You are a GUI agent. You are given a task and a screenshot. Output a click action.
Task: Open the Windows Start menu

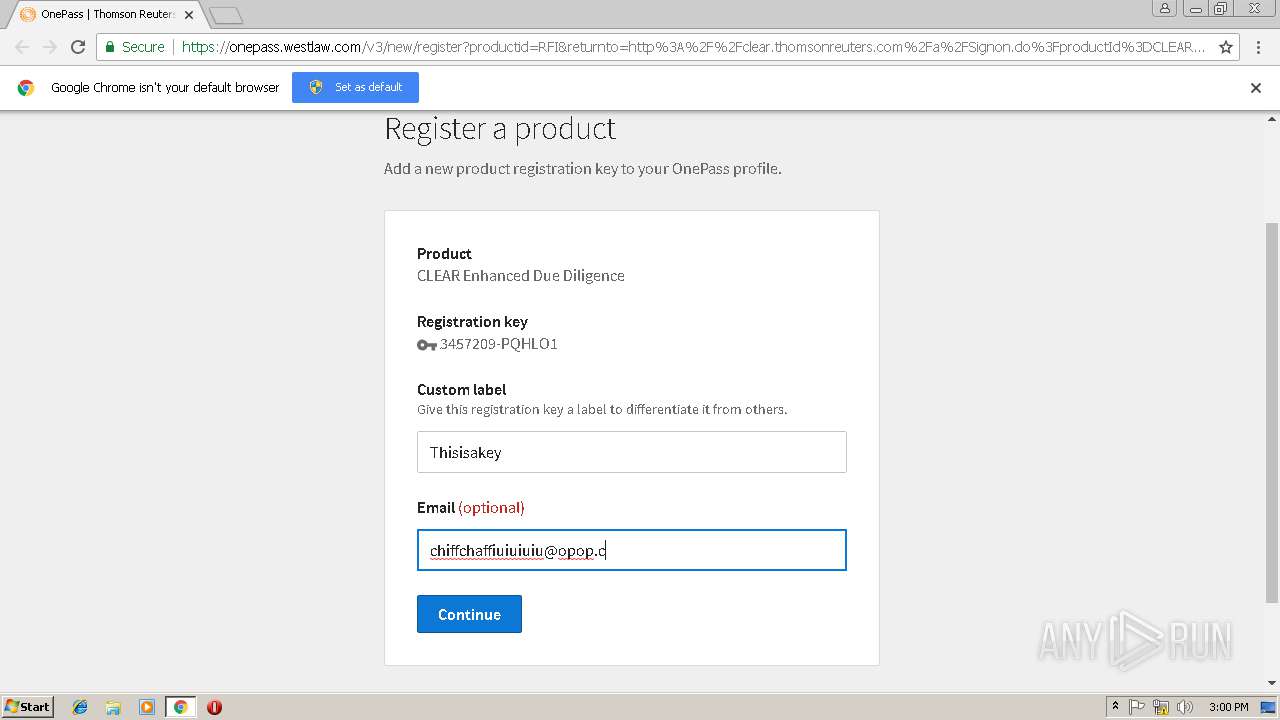click(x=28, y=706)
